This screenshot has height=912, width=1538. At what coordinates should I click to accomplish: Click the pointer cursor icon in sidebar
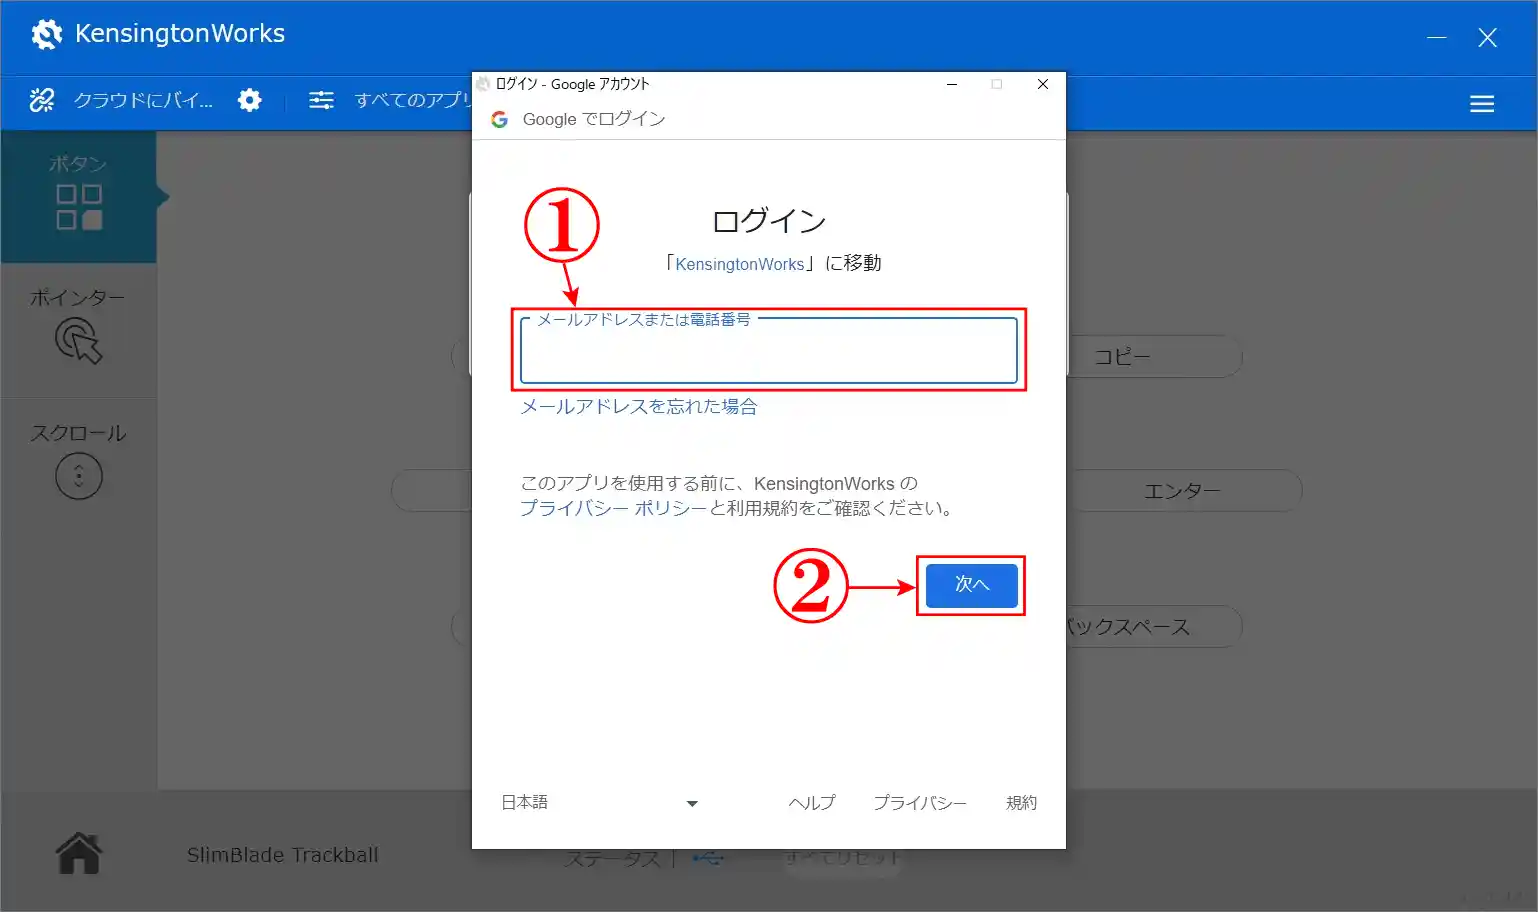[x=78, y=341]
